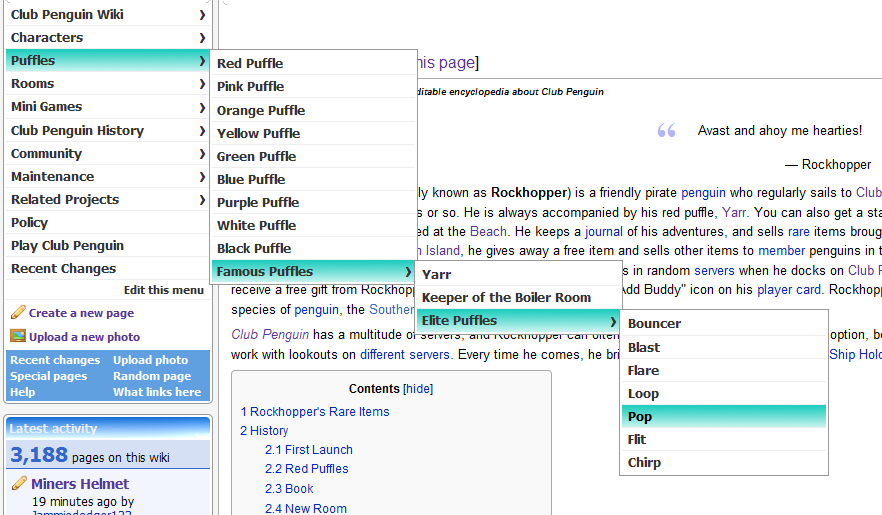The width and height of the screenshot is (882, 515).
Task: Choose Chirp in Elite Puffles list
Action: (x=724, y=463)
